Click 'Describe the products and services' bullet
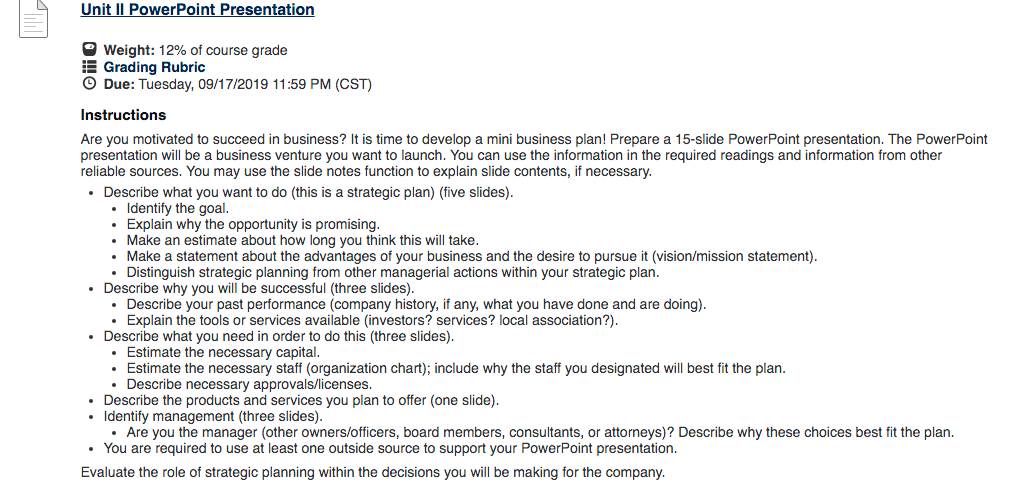 302,400
